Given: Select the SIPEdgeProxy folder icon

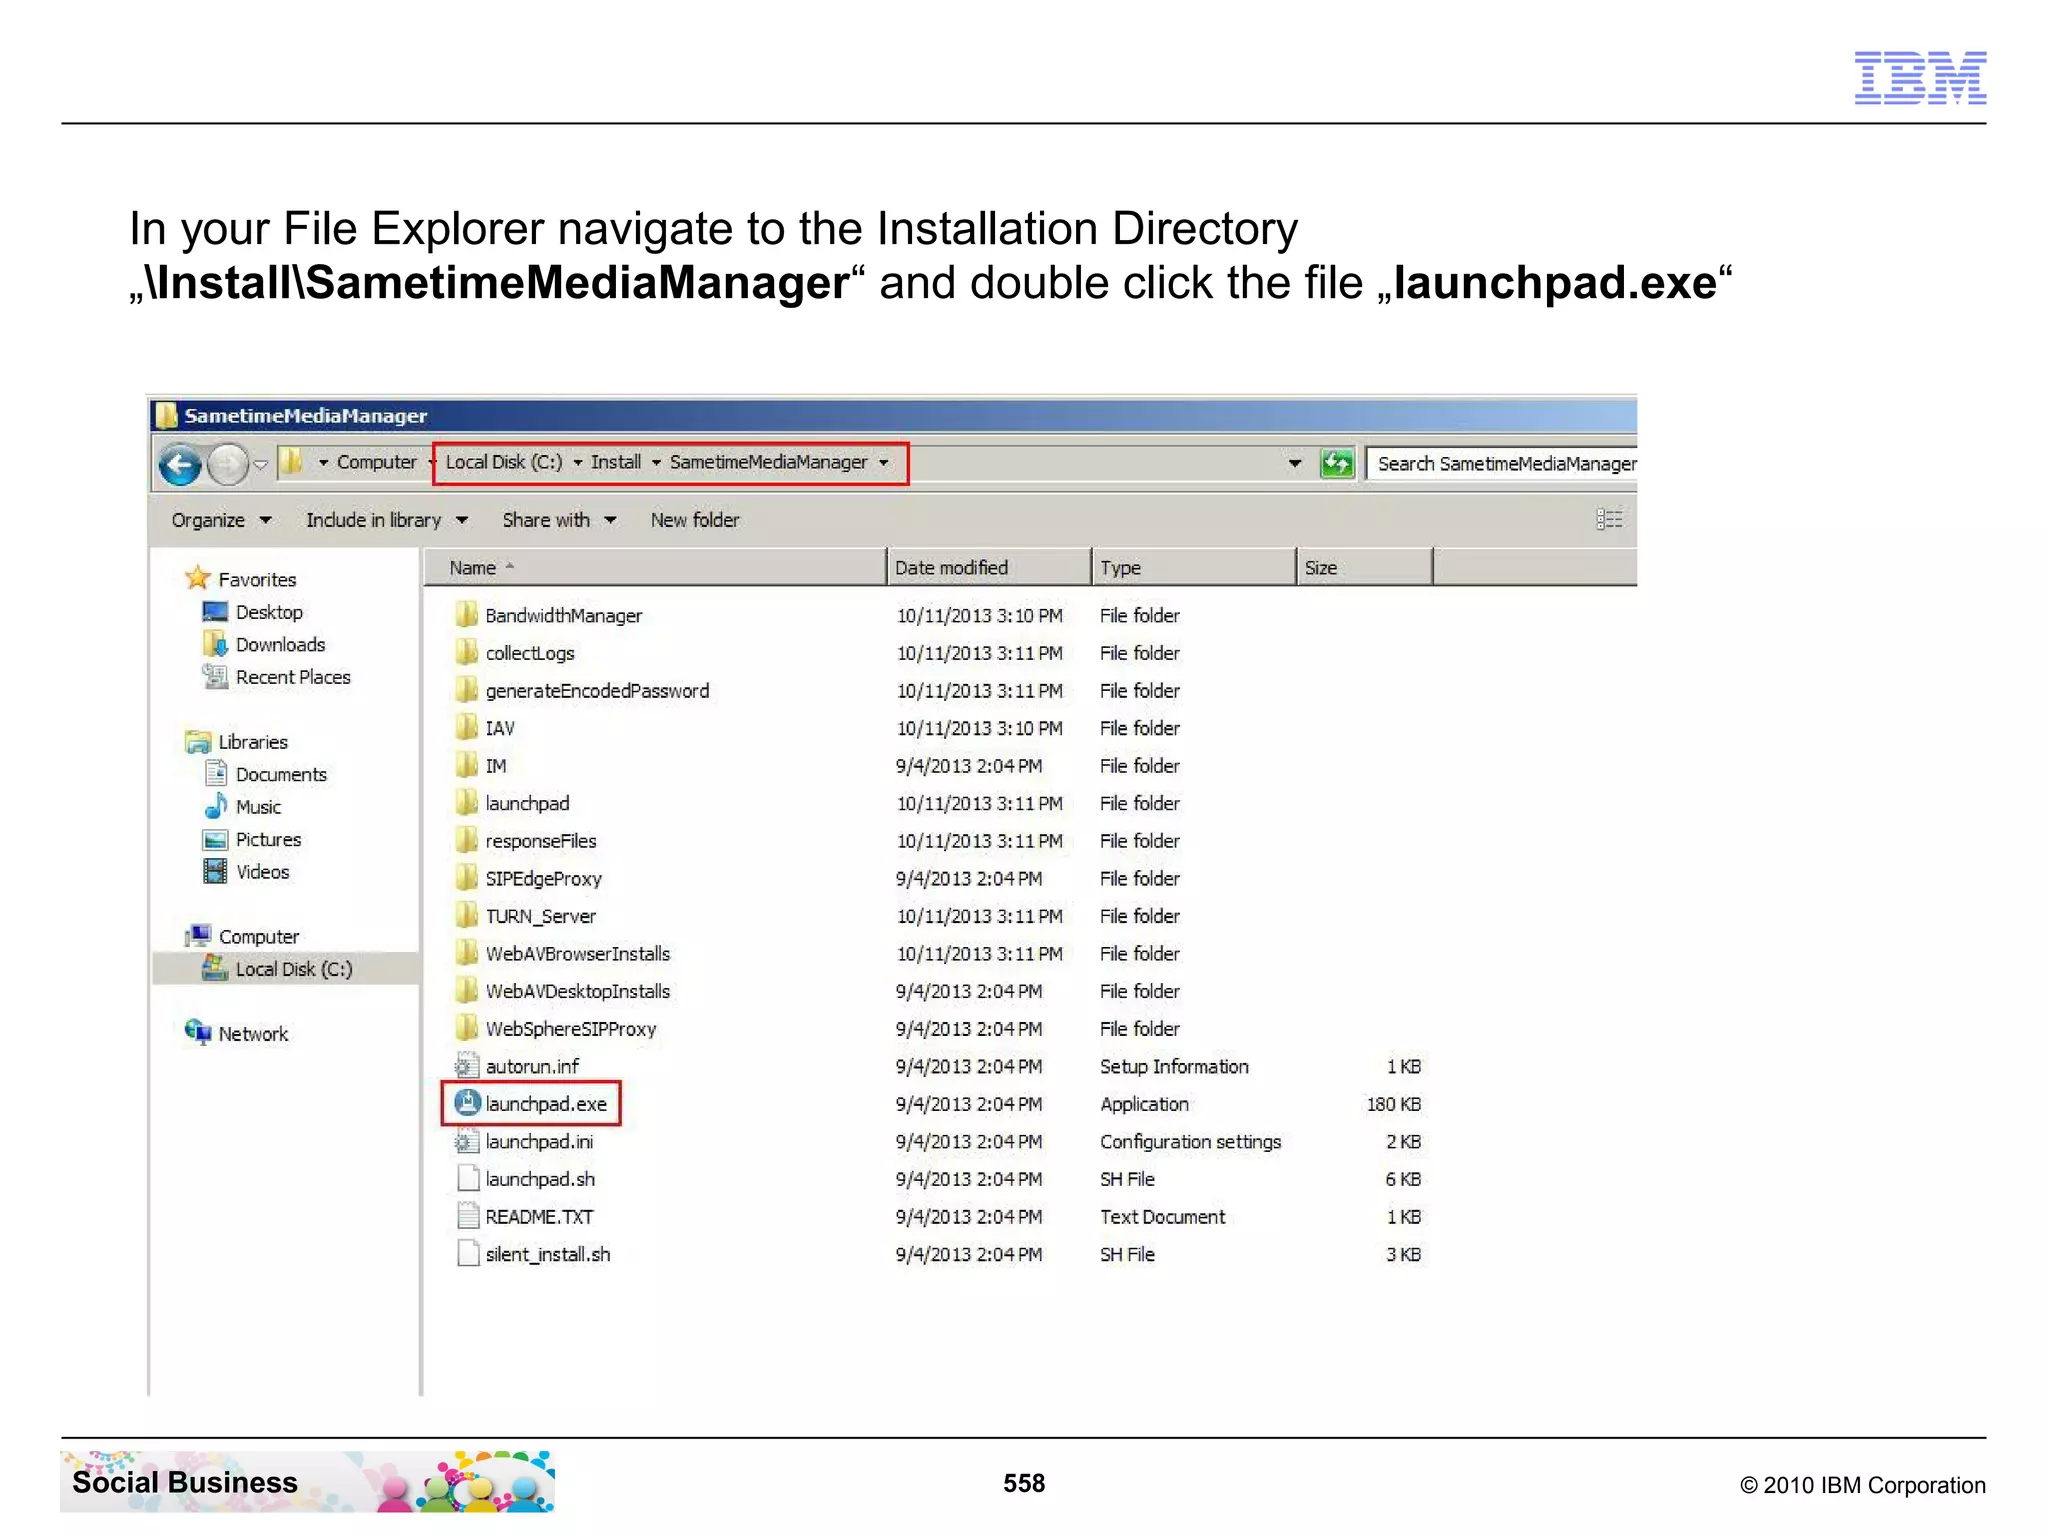Looking at the screenshot, I should point(466,878).
